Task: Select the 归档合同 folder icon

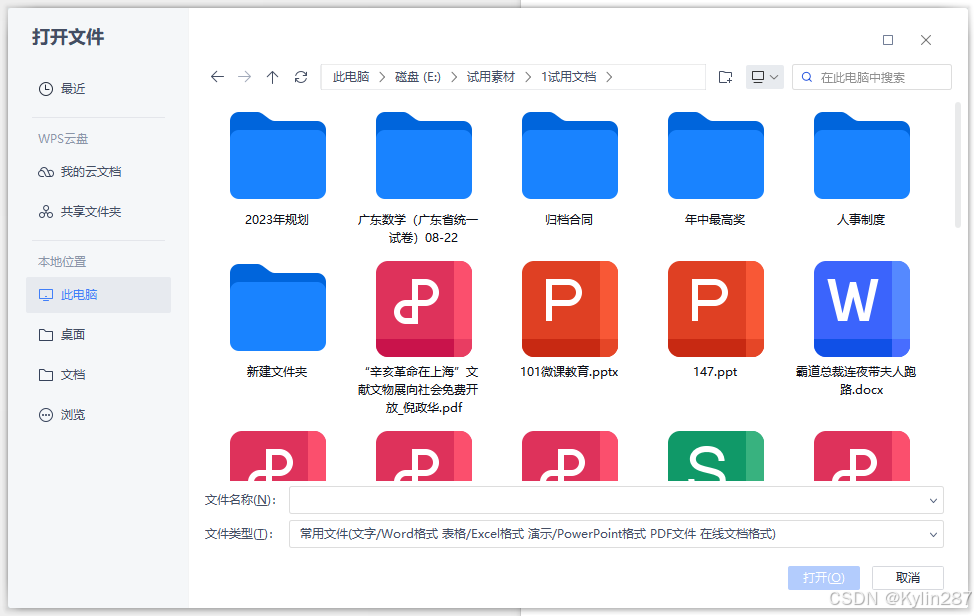Action: [570, 156]
